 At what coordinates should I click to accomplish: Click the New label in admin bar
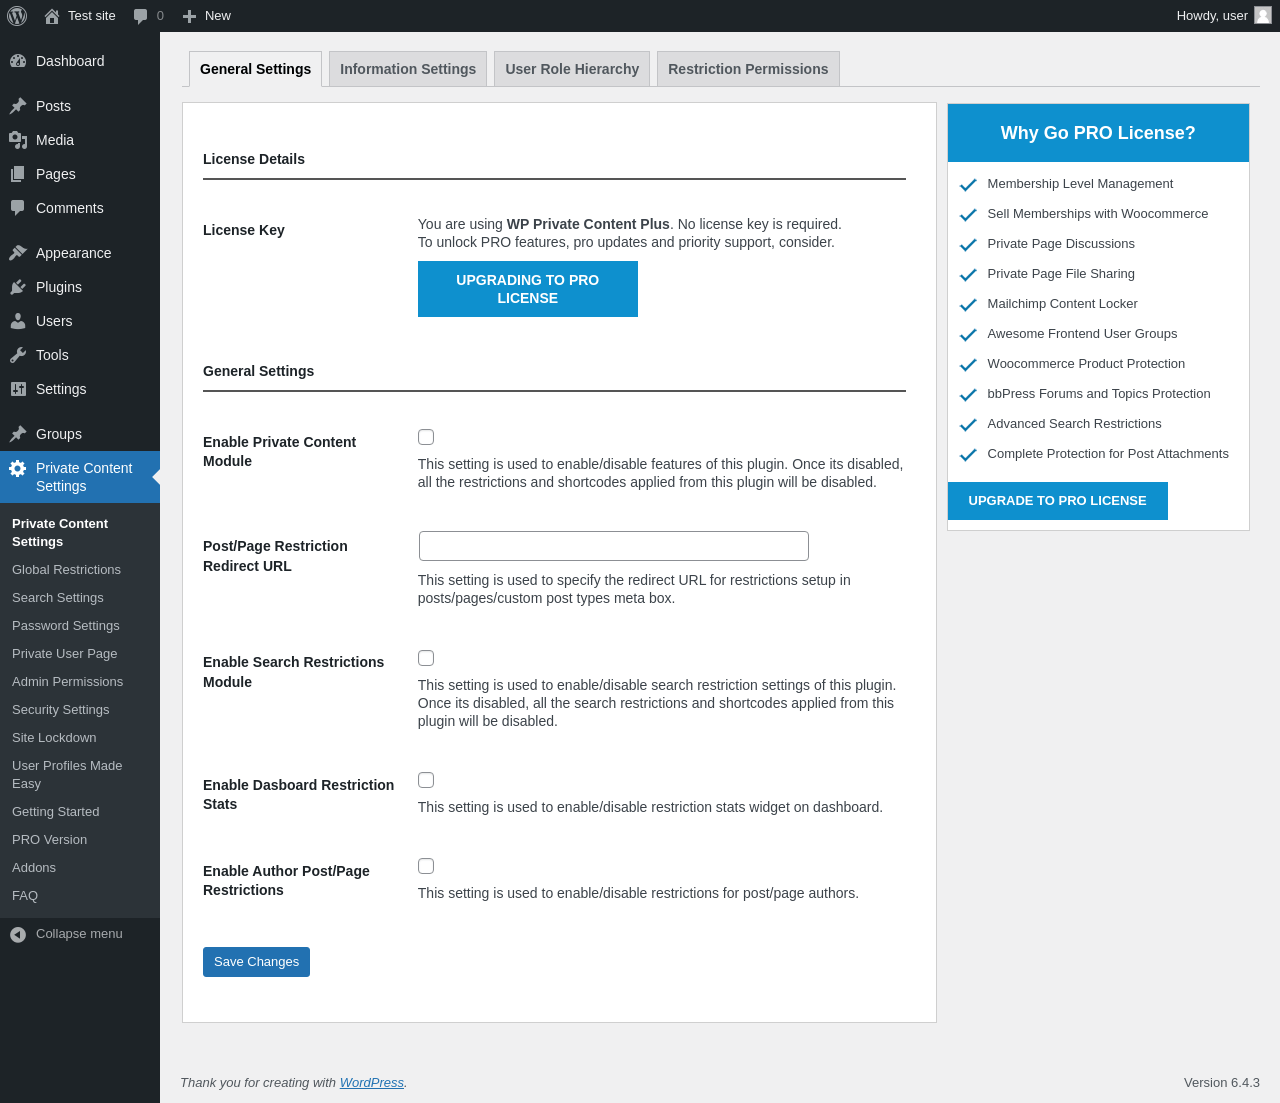pyautogui.click(x=218, y=16)
